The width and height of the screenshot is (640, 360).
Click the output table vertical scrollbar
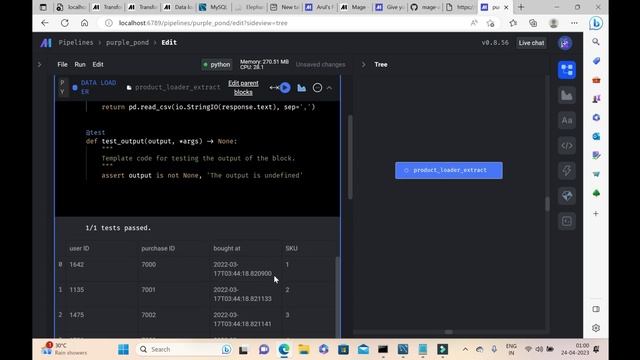(337, 297)
